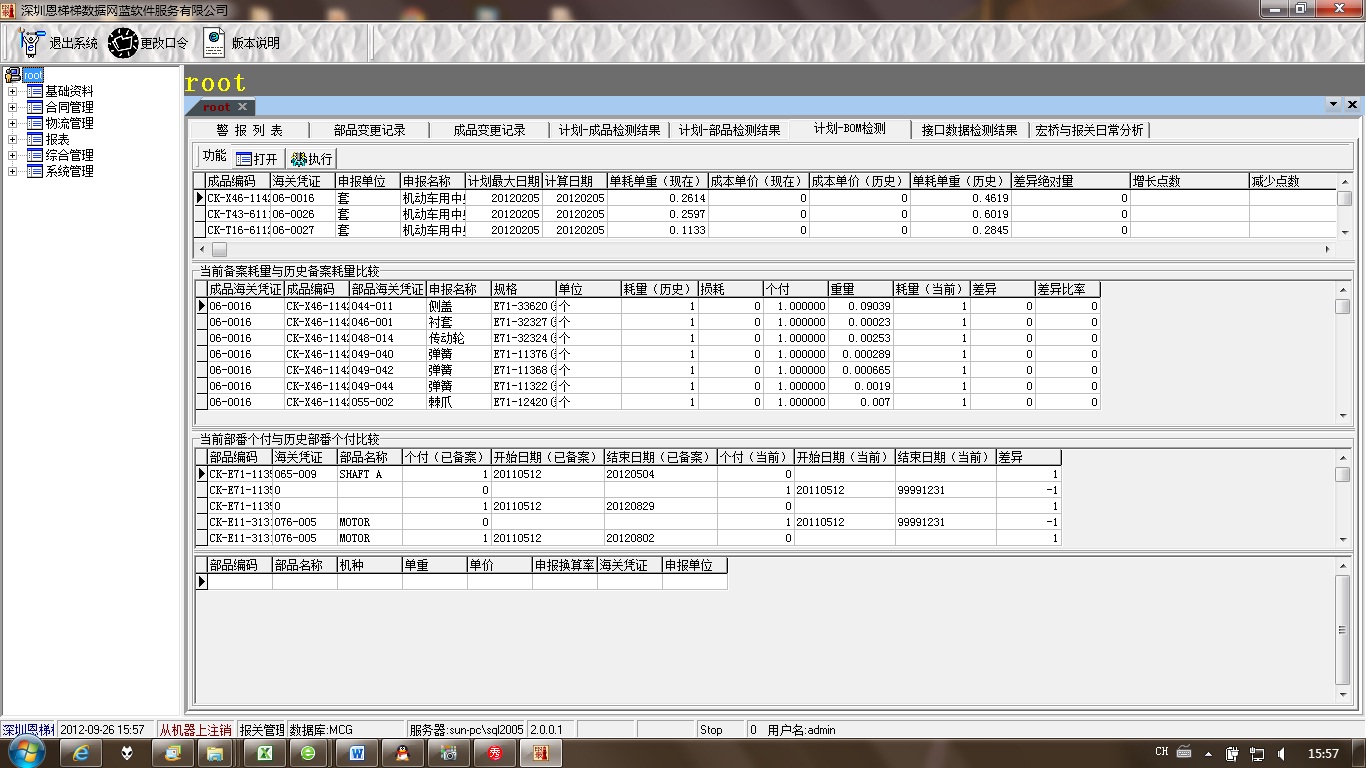Click the 打开 open toolbar button
The height and width of the screenshot is (768, 1366).
(256, 159)
